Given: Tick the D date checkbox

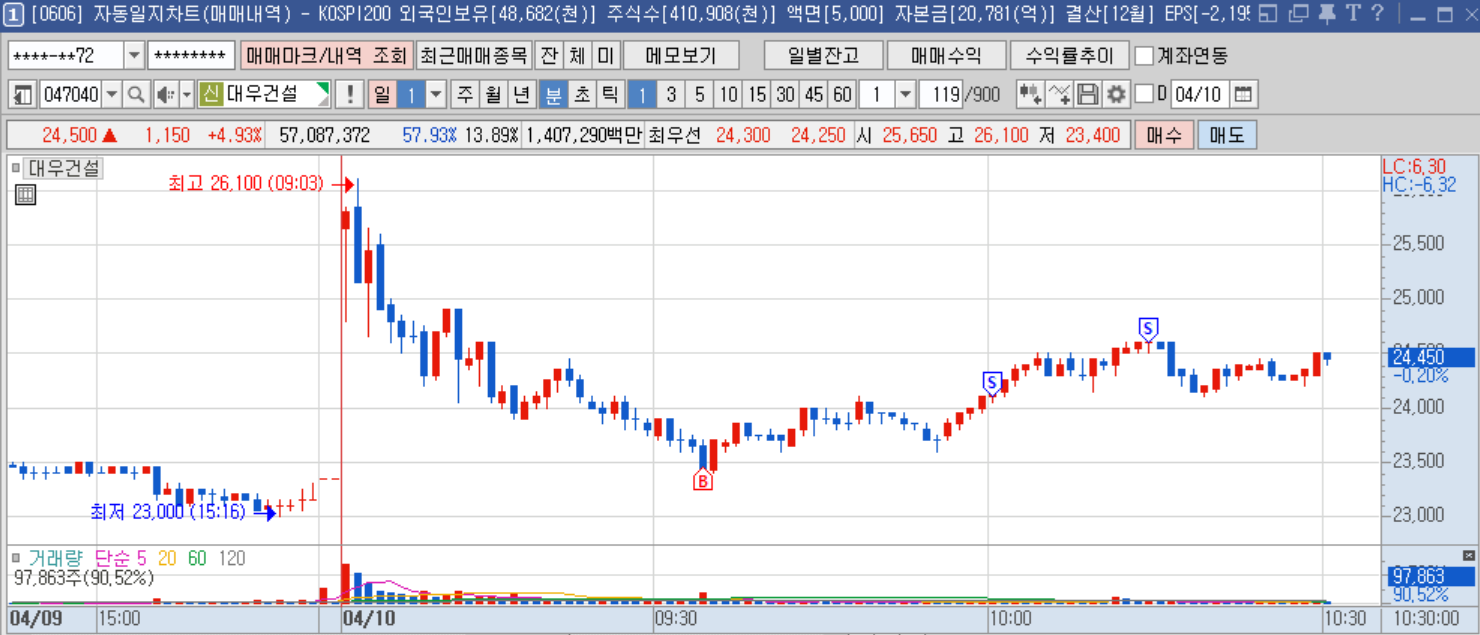Looking at the screenshot, I should point(1144,95).
